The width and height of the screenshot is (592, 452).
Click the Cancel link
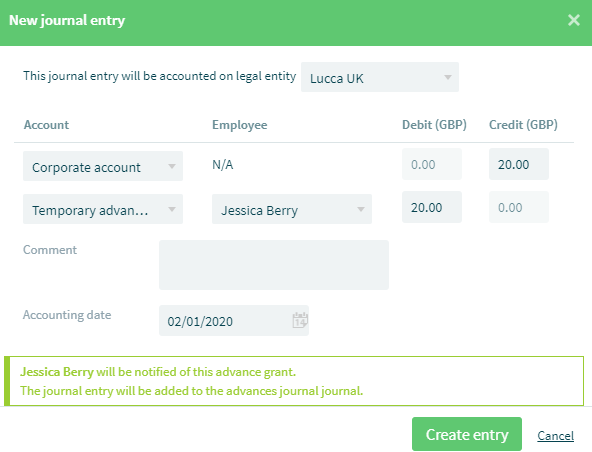pyautogui.click(x=555, y=436)
